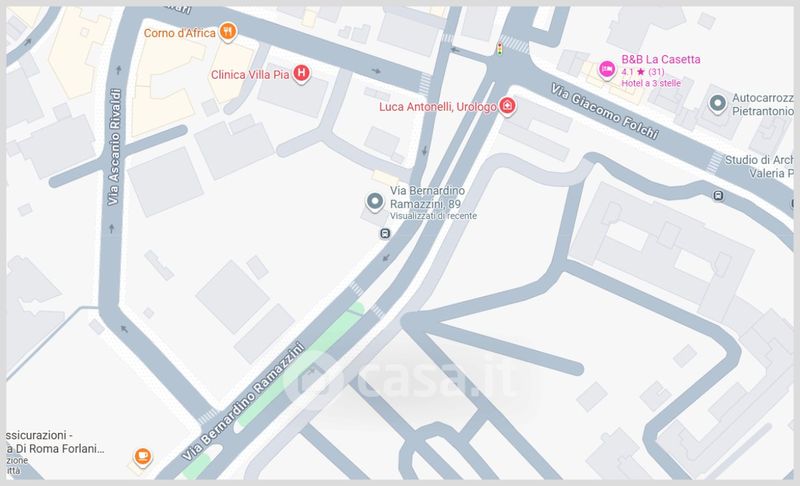800x486 pixels.
Task: Click the Corno d'Africa restaurant icon
Action: (228, 32)
